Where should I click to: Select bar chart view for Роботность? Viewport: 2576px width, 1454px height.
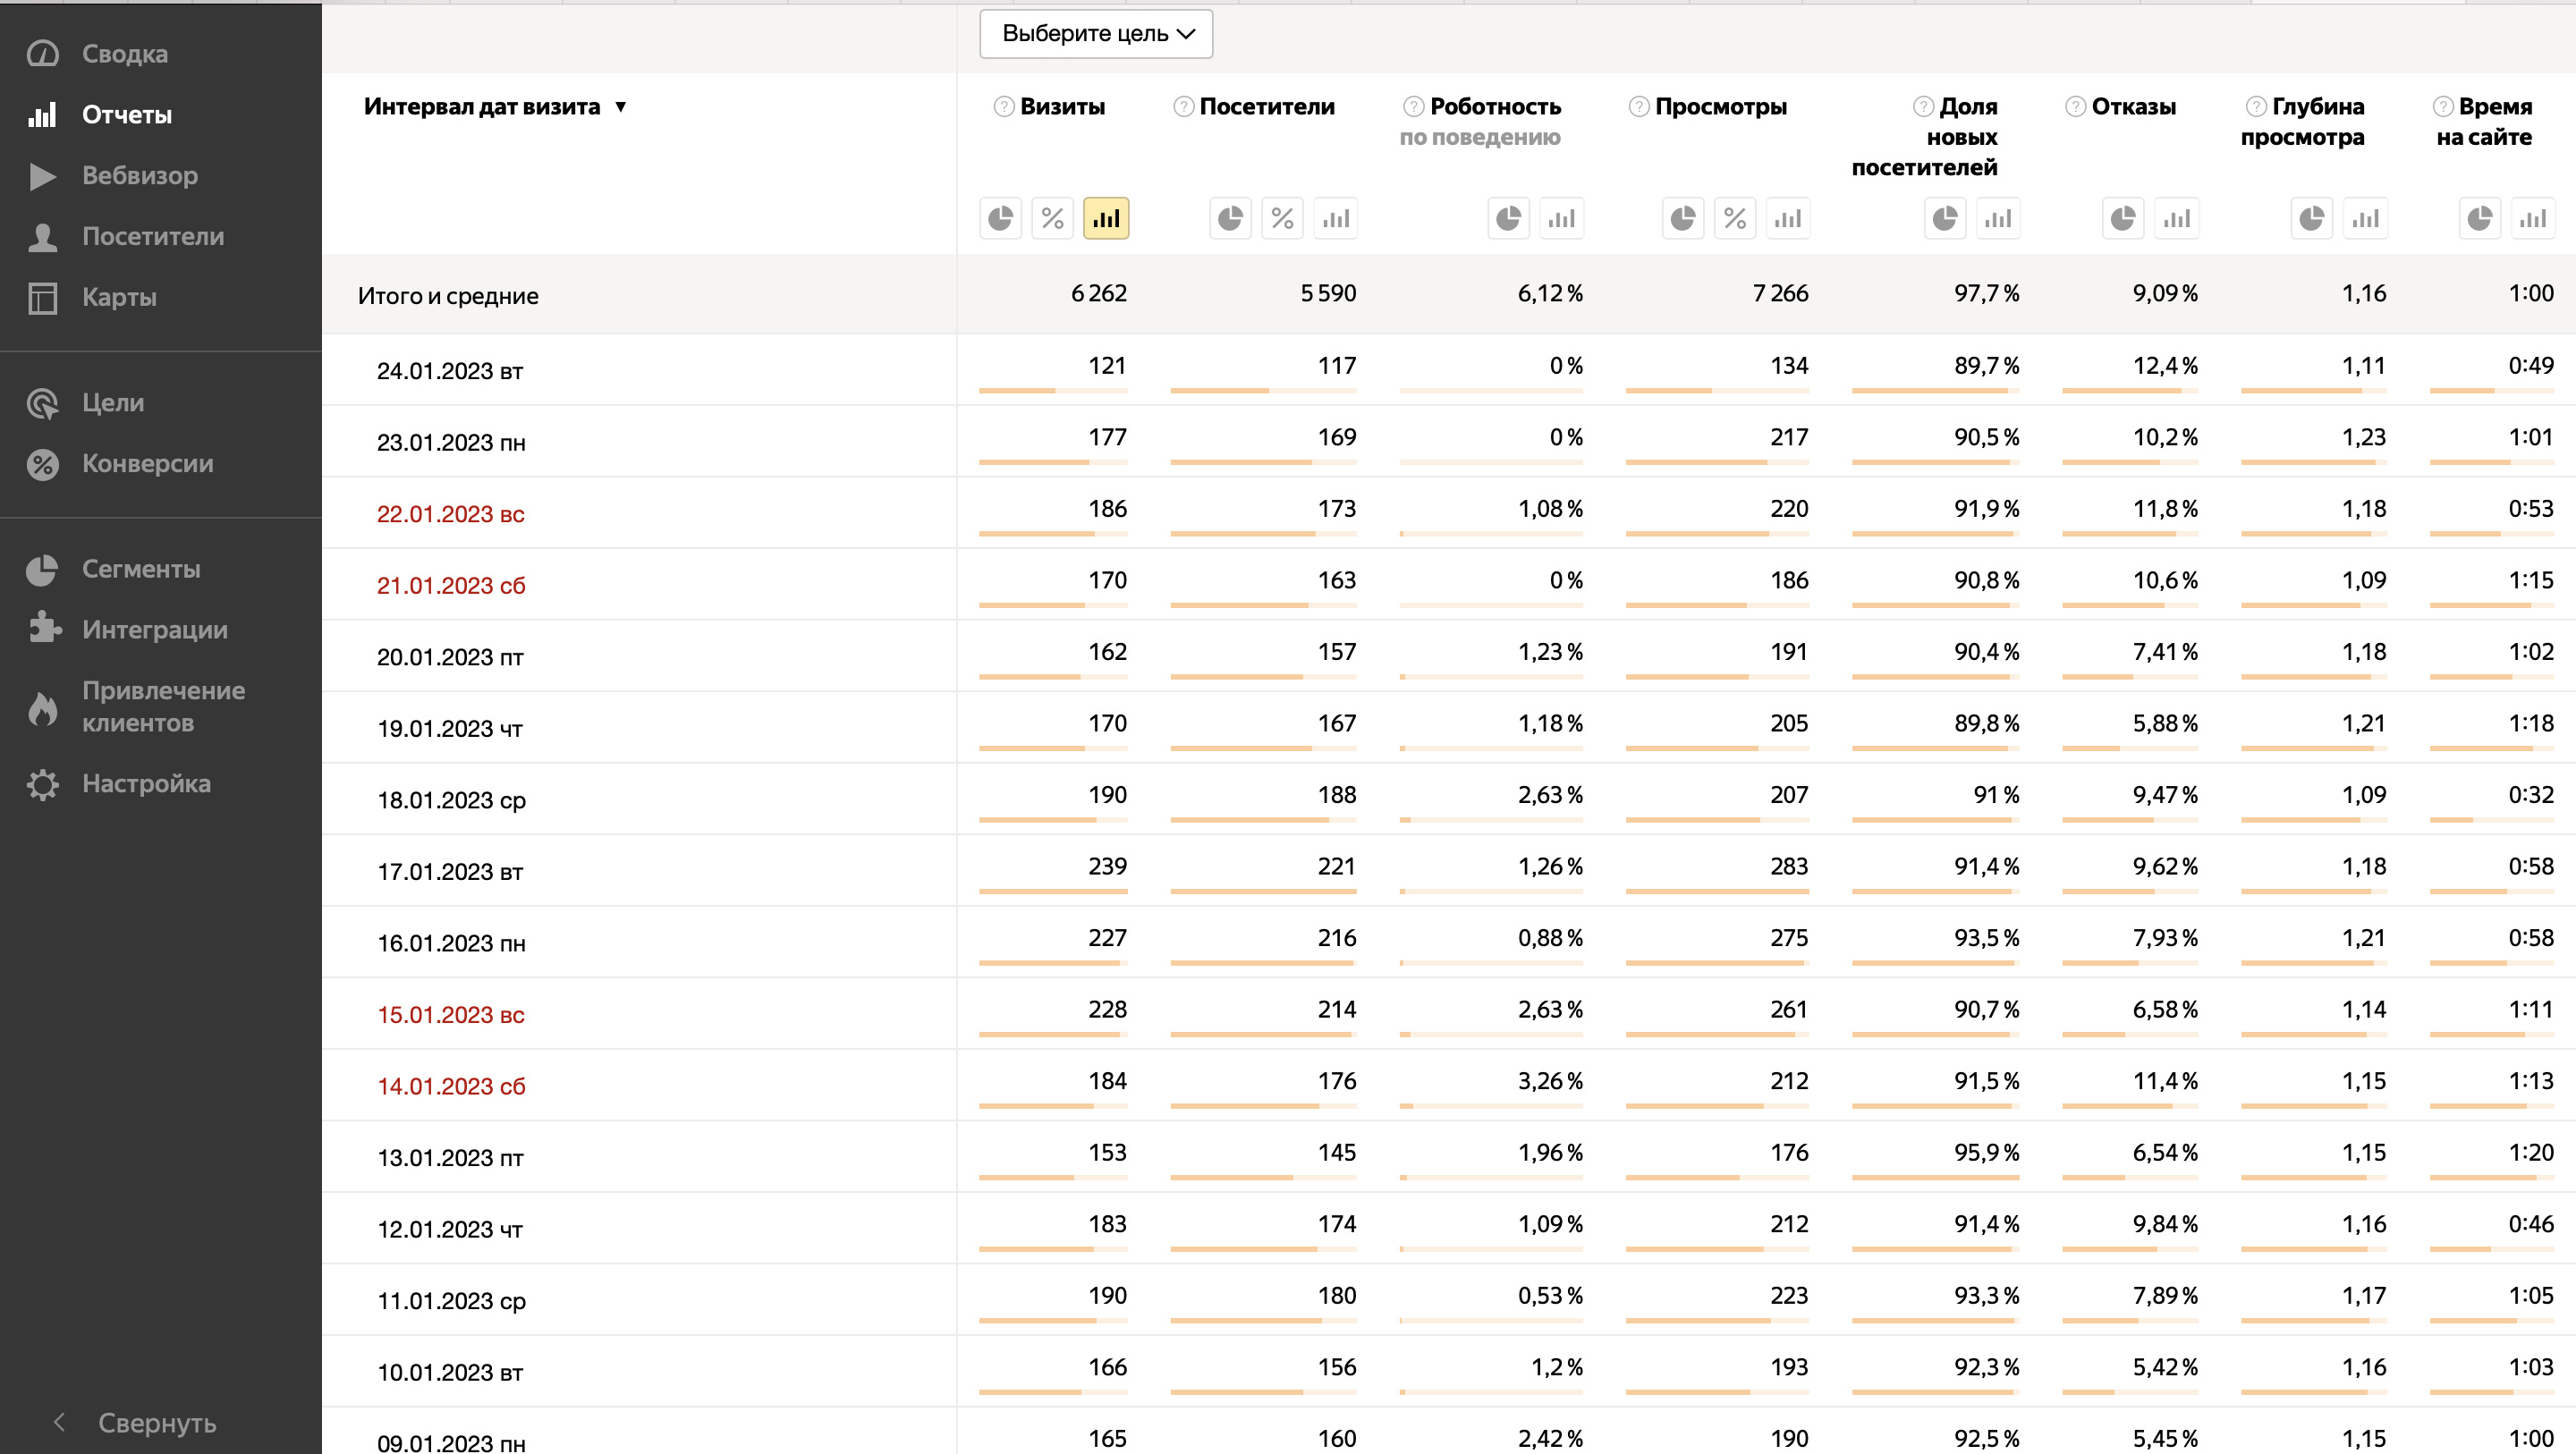[x=1561, y=218]
